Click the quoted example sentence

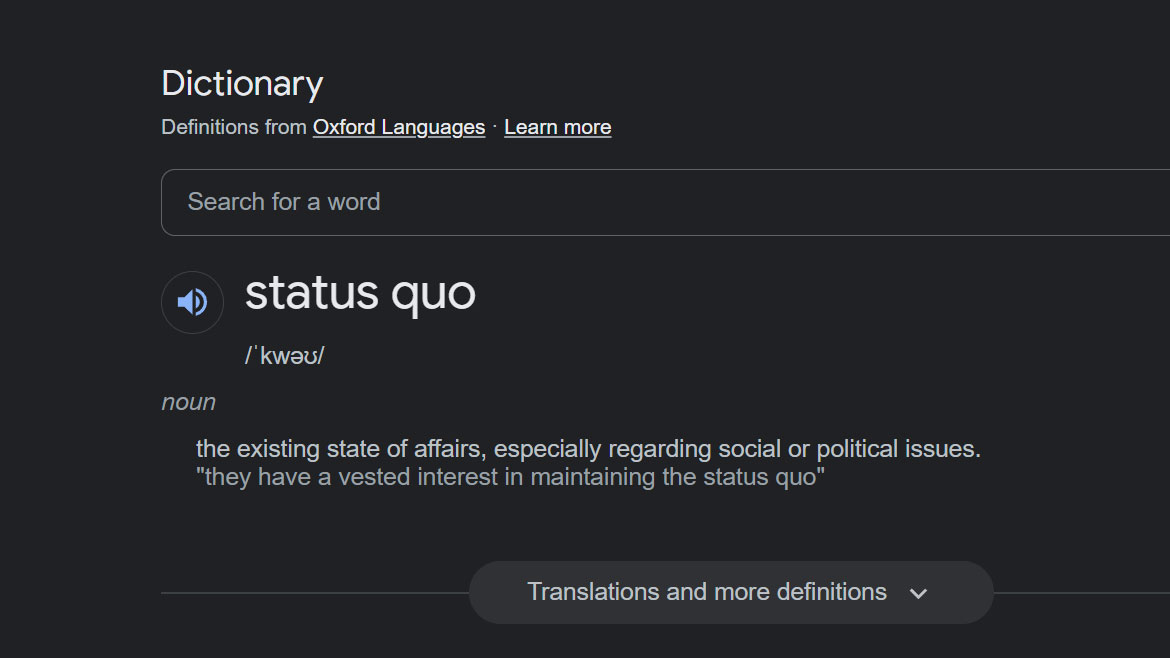[510, 477]
